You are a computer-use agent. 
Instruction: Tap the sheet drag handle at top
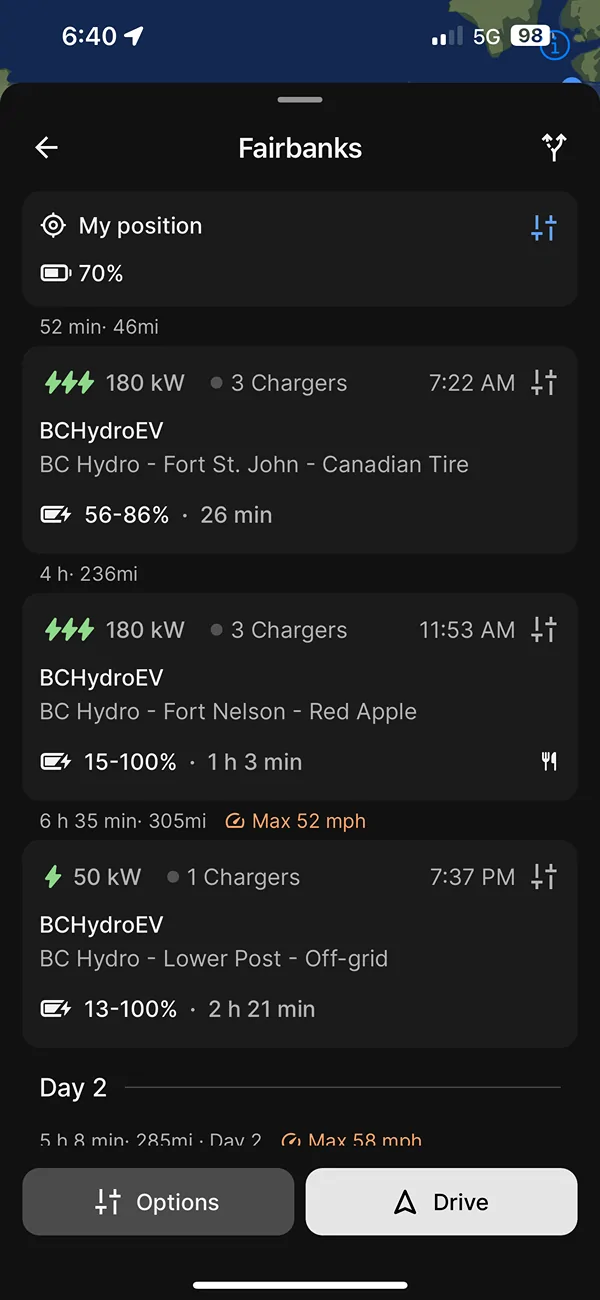point(300,100)
